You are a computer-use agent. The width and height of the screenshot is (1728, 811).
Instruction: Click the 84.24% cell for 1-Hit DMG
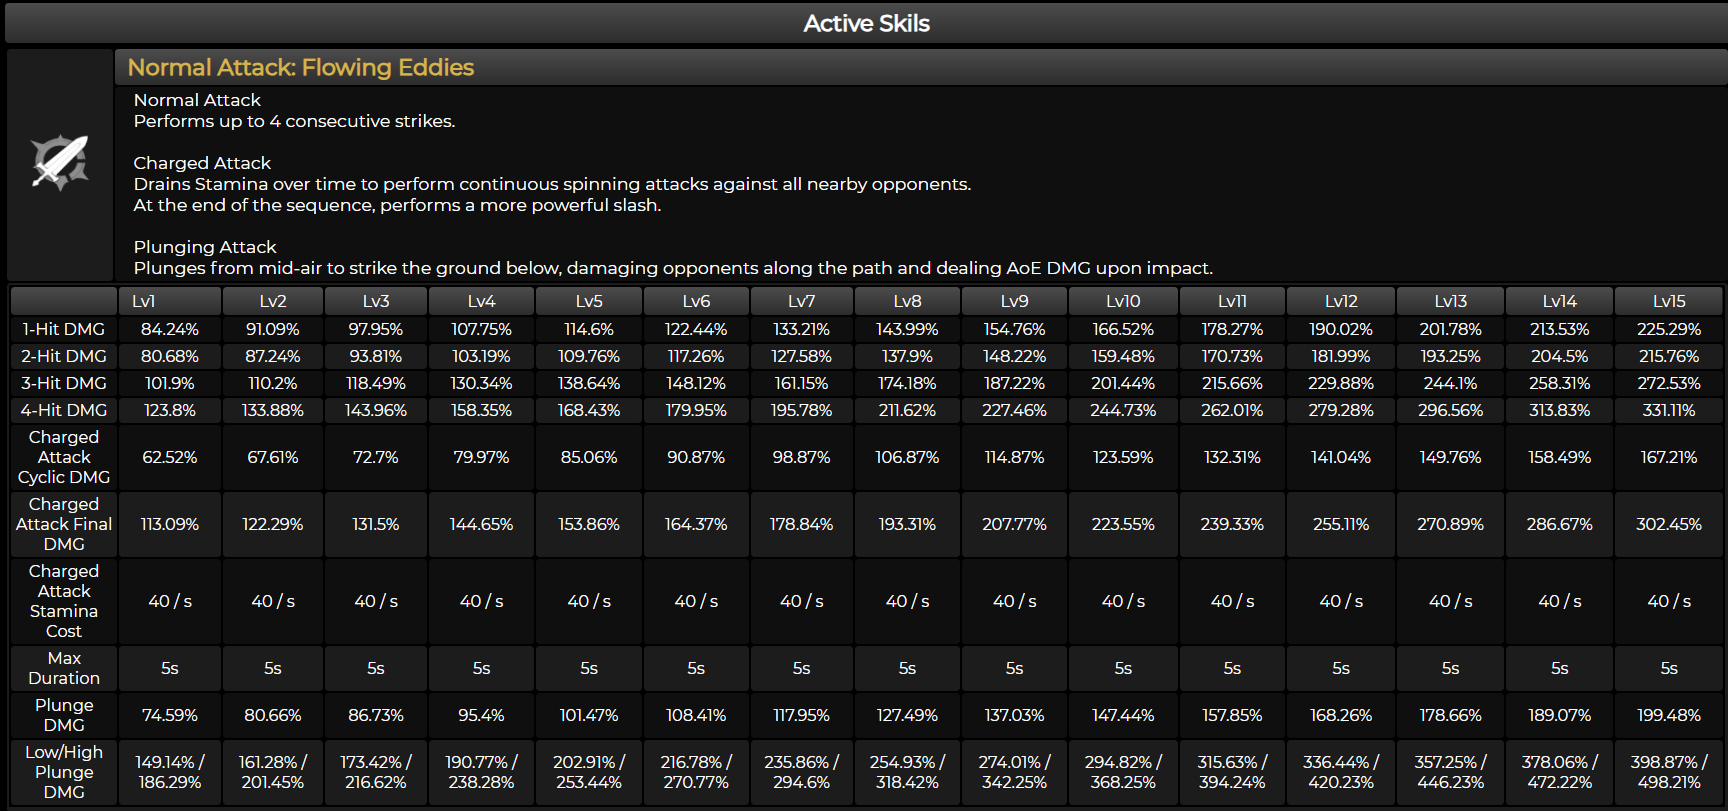click(170, 329)
